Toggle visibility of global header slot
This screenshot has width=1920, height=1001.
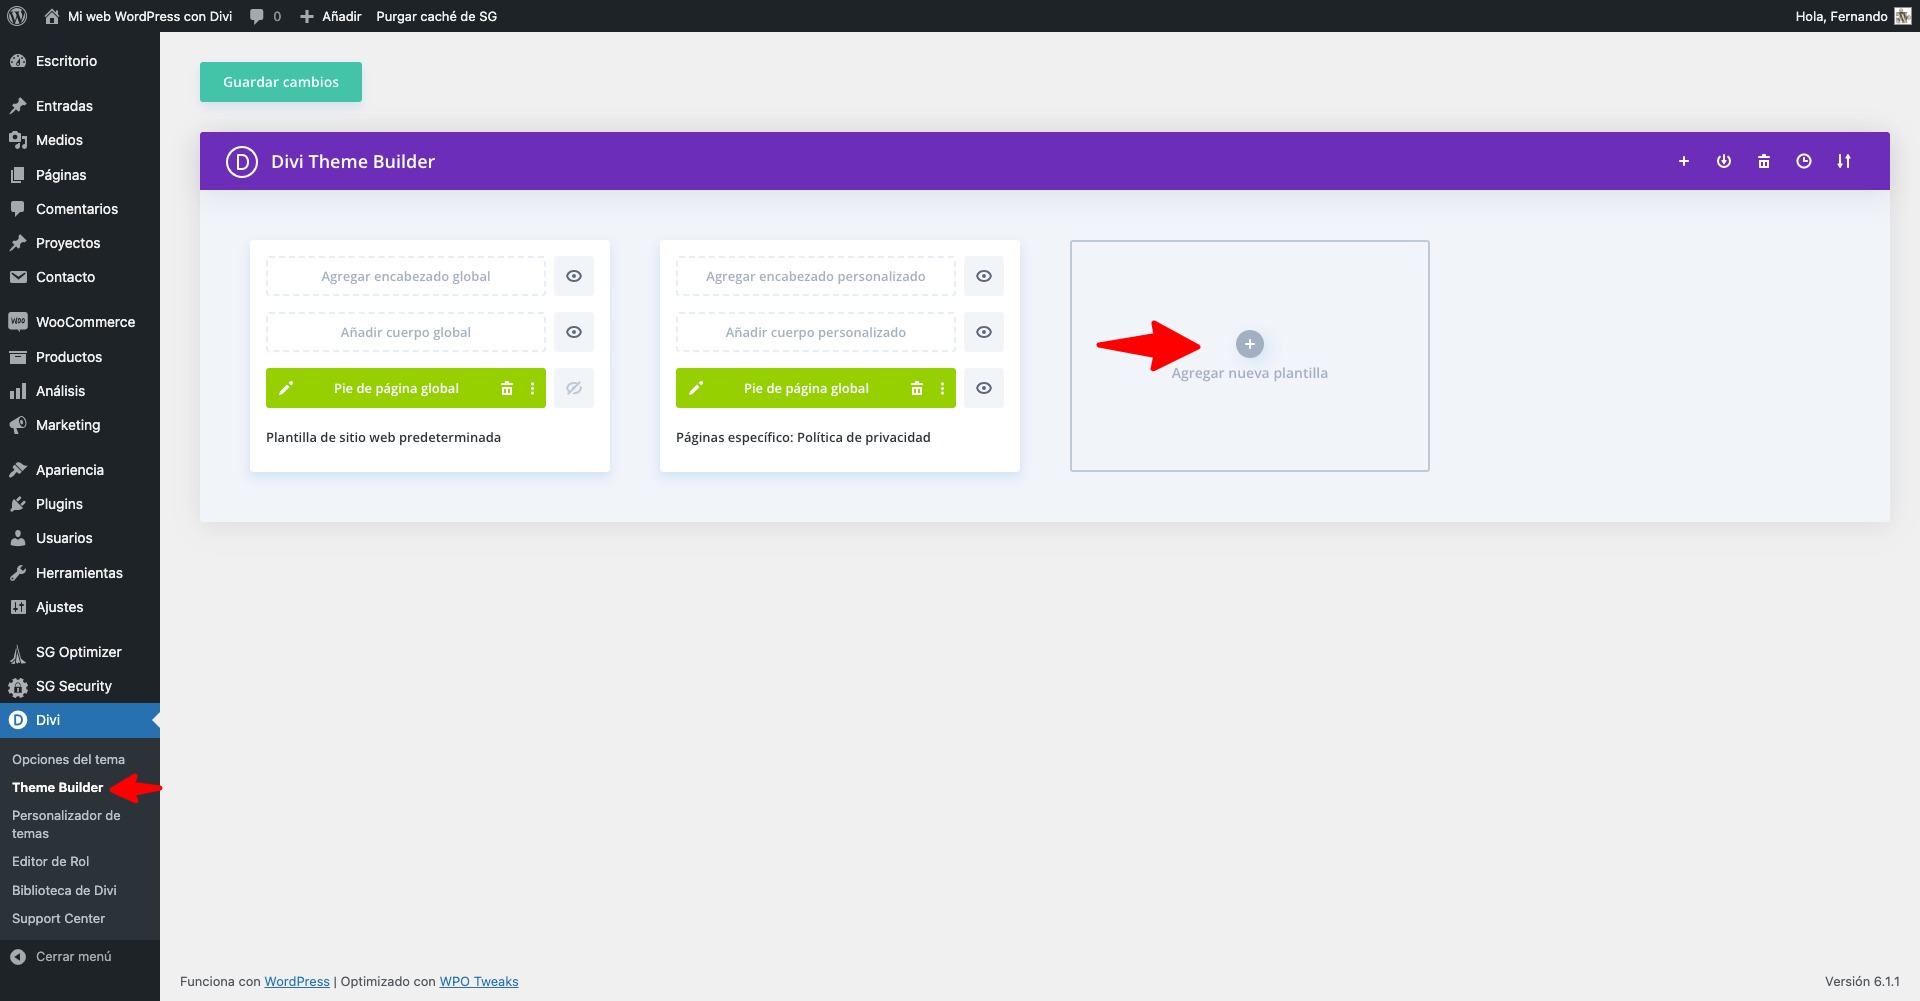coord(574,276)
